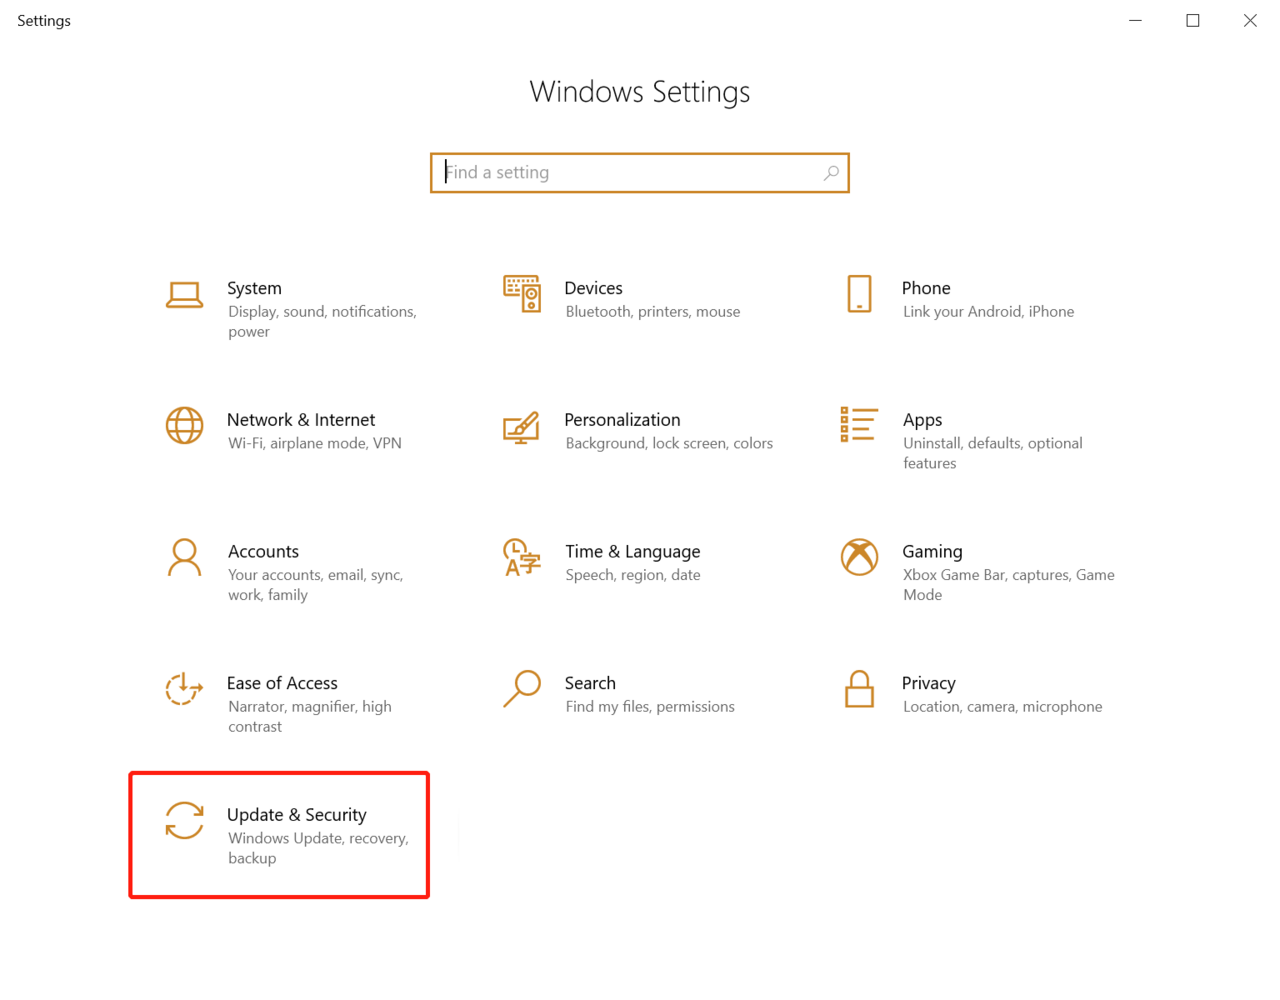
Task: Click the Accounts person icon
Action: point(184,558)
